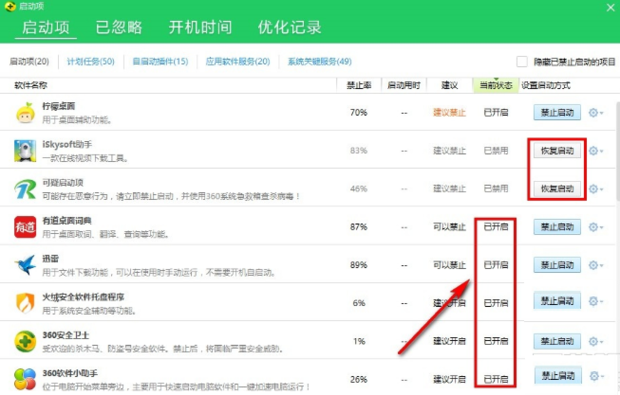This screenshot has height=395, width=620.
Task: Click the 360安全卫士 icon
Action: [x=25, y=341]
